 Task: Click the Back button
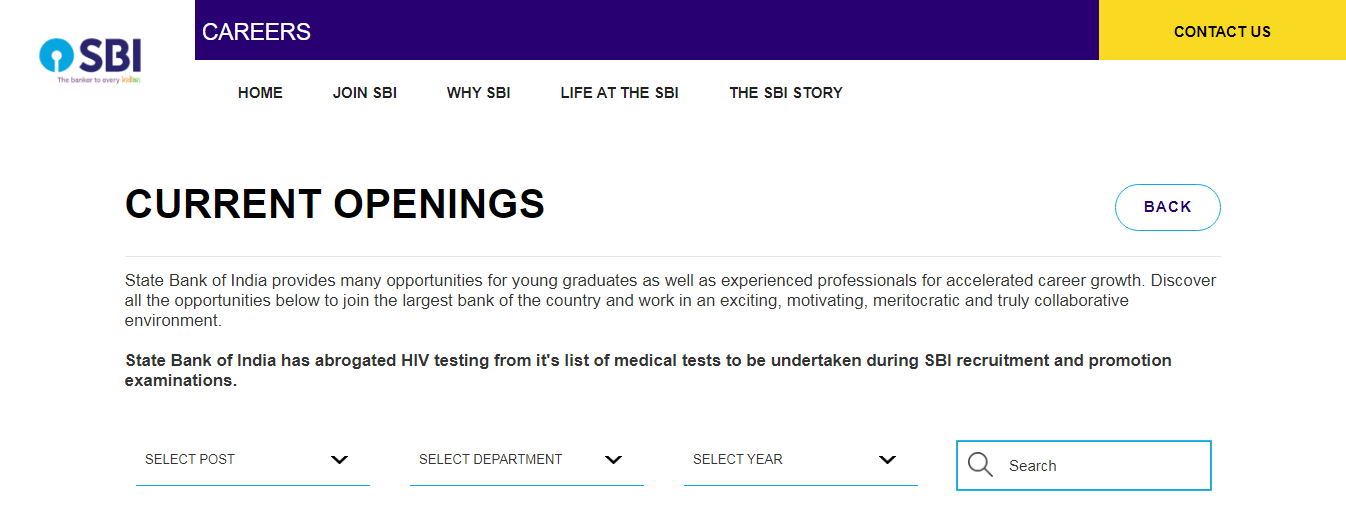pyautogui.click(x=1167, y=207)
